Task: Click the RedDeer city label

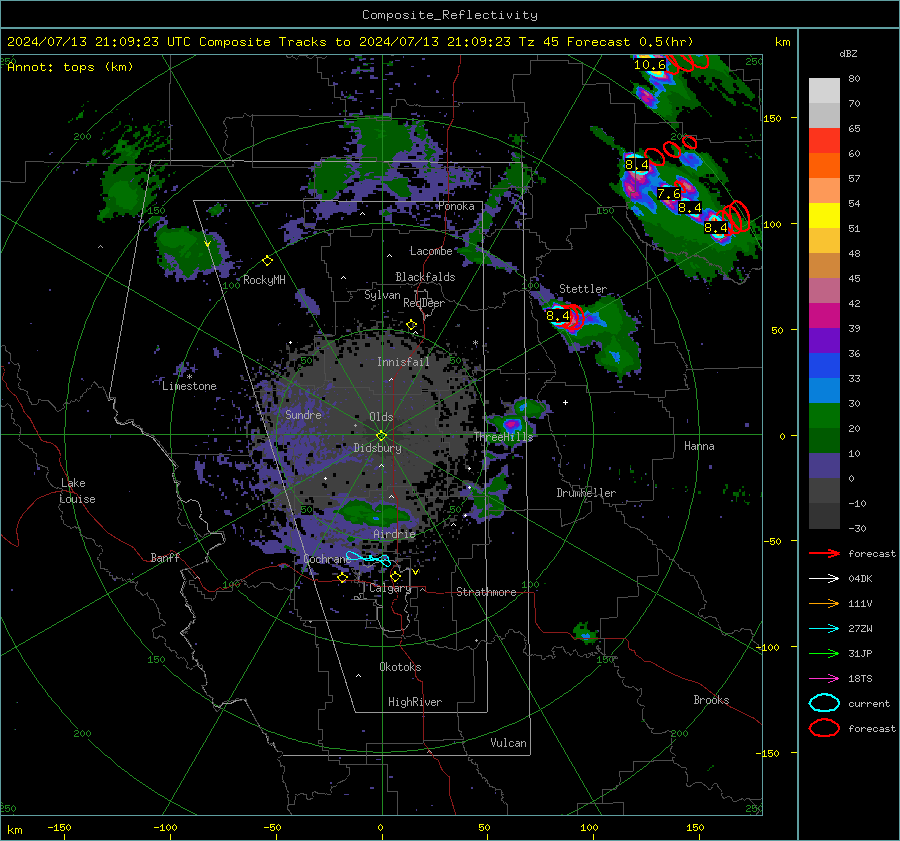Action: [424, 303]
